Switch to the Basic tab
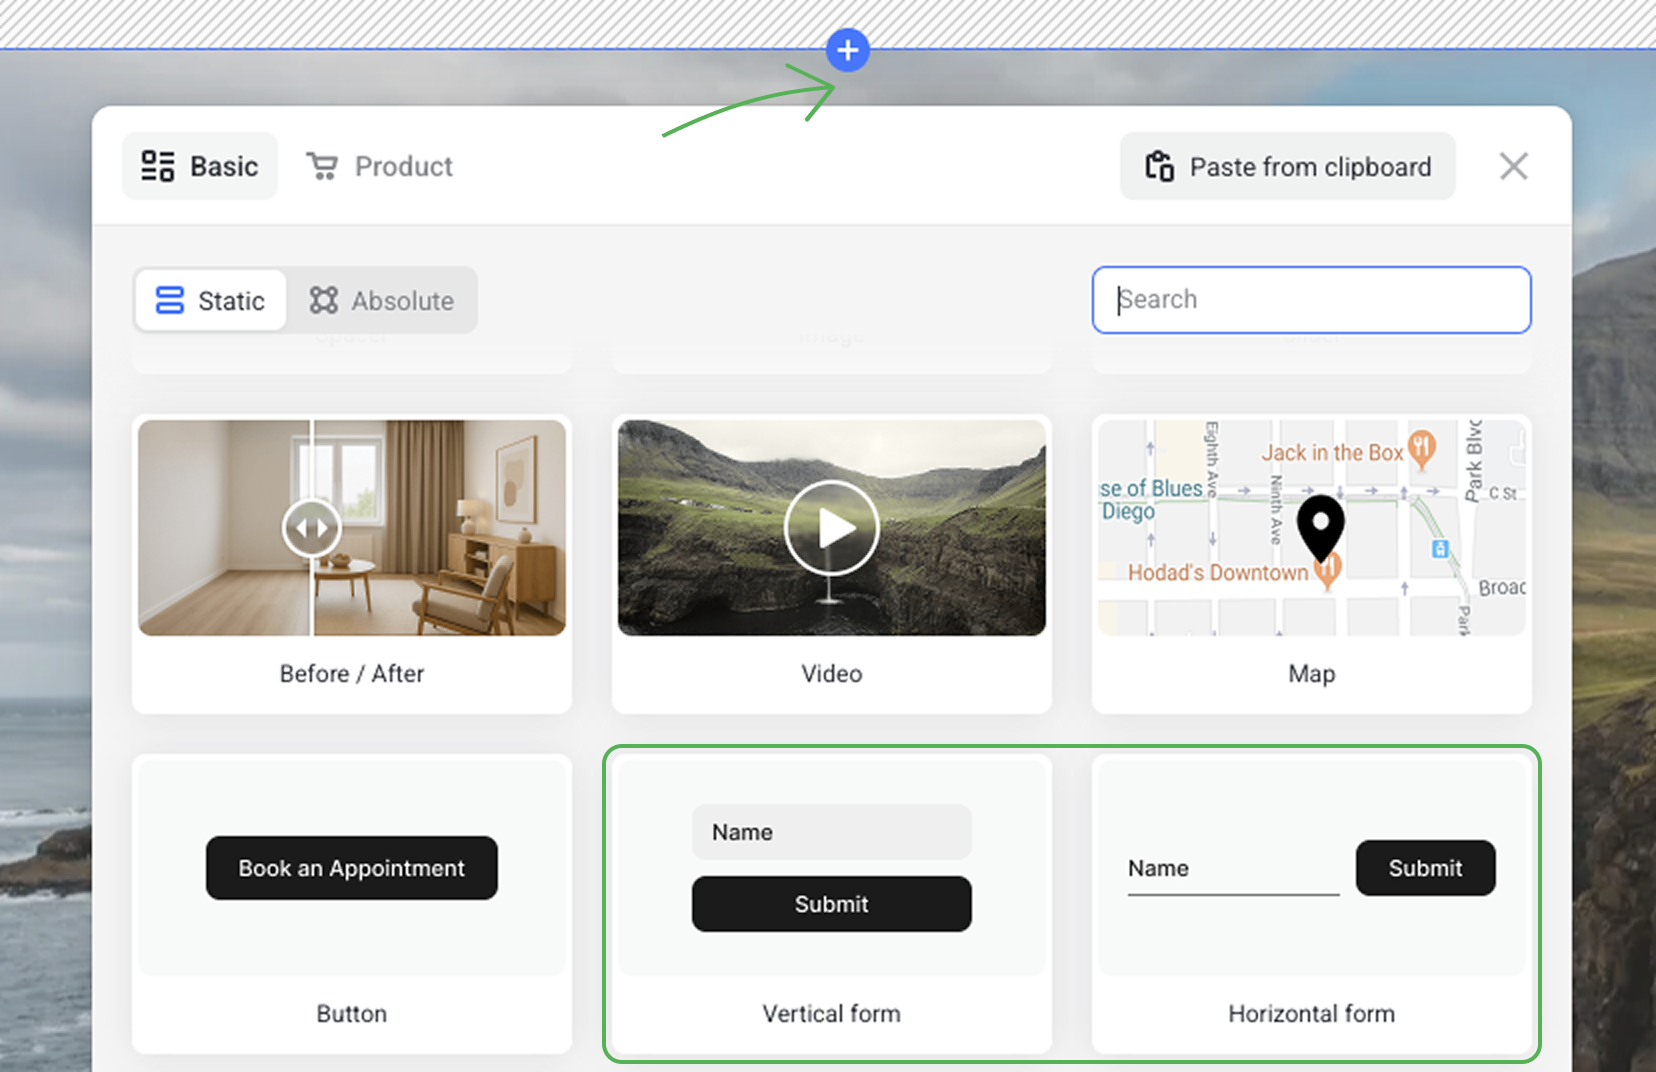Screen dimensions: 1656x1072 200,166
